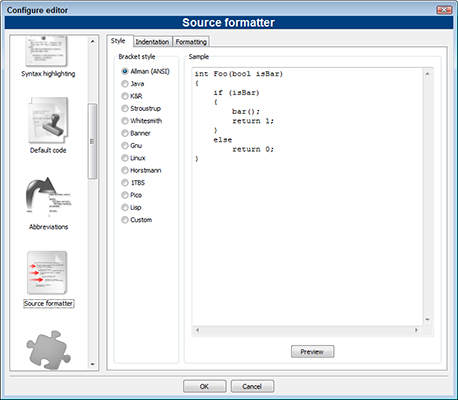This screenshot has height=400, width=458.
Task: Click the 'else' sample line
Action: [223, 140]
